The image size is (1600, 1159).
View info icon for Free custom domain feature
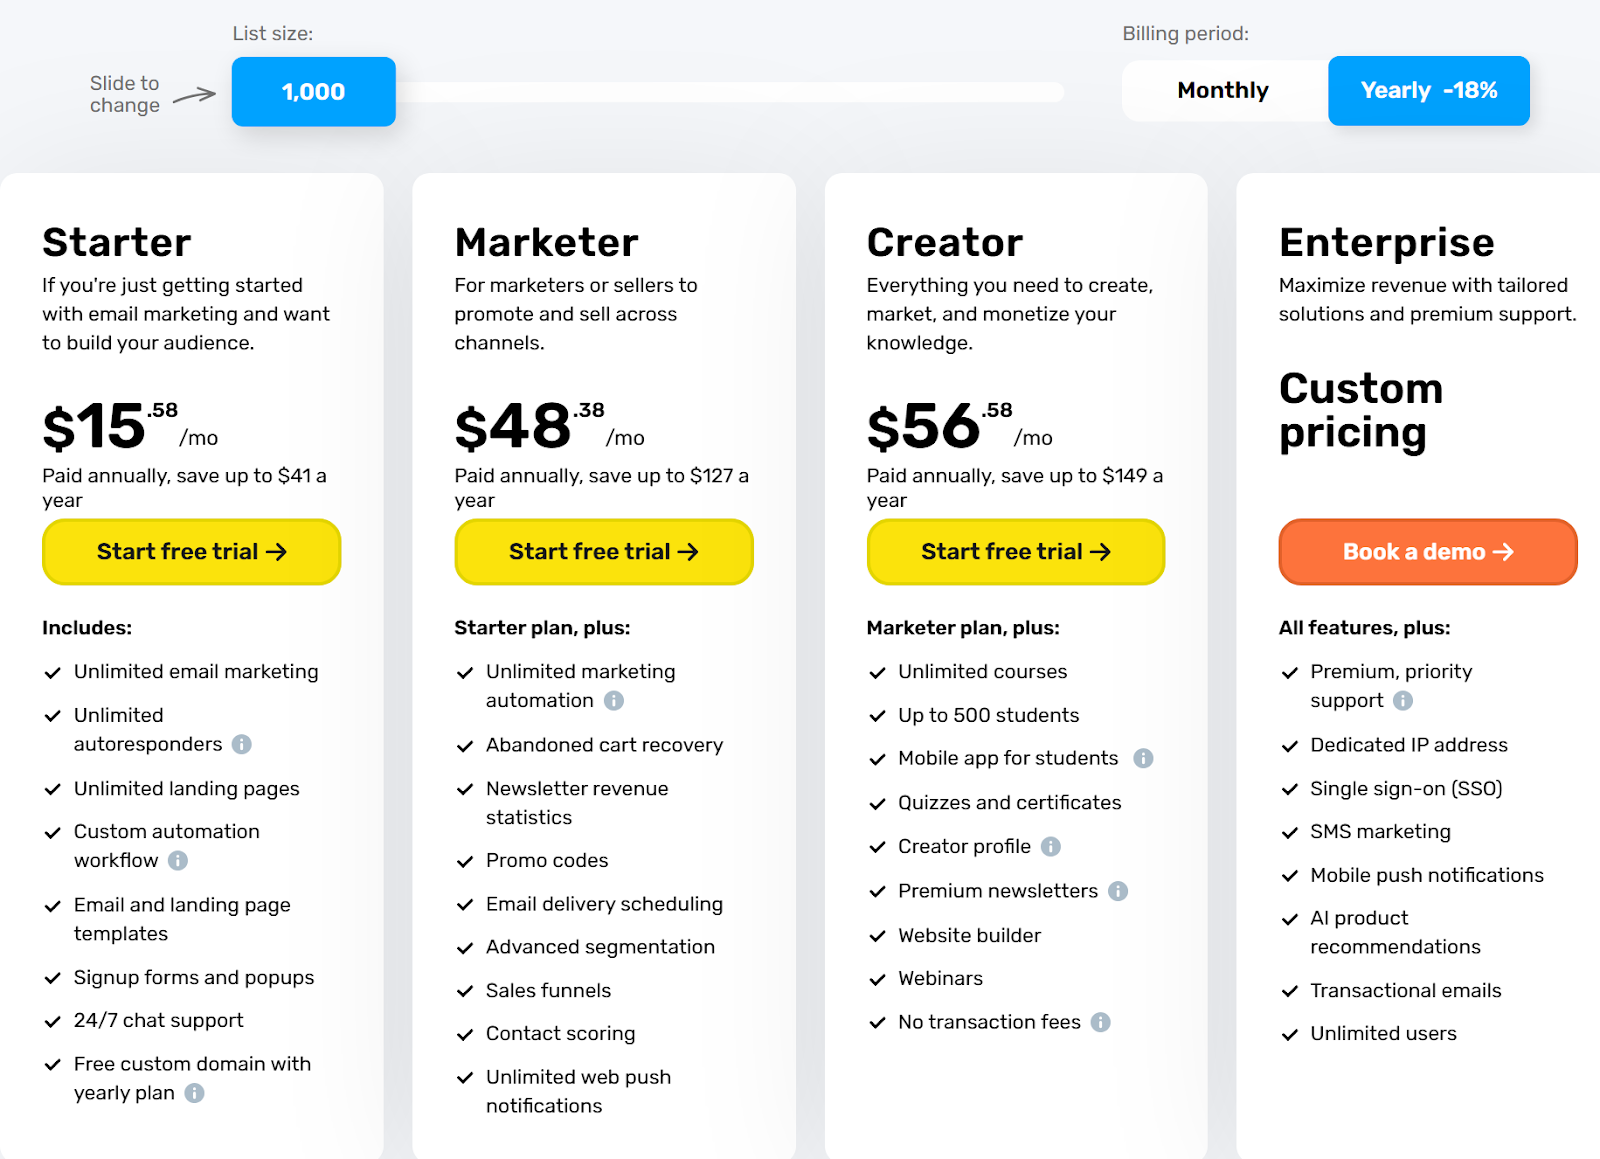point(194,1094)
